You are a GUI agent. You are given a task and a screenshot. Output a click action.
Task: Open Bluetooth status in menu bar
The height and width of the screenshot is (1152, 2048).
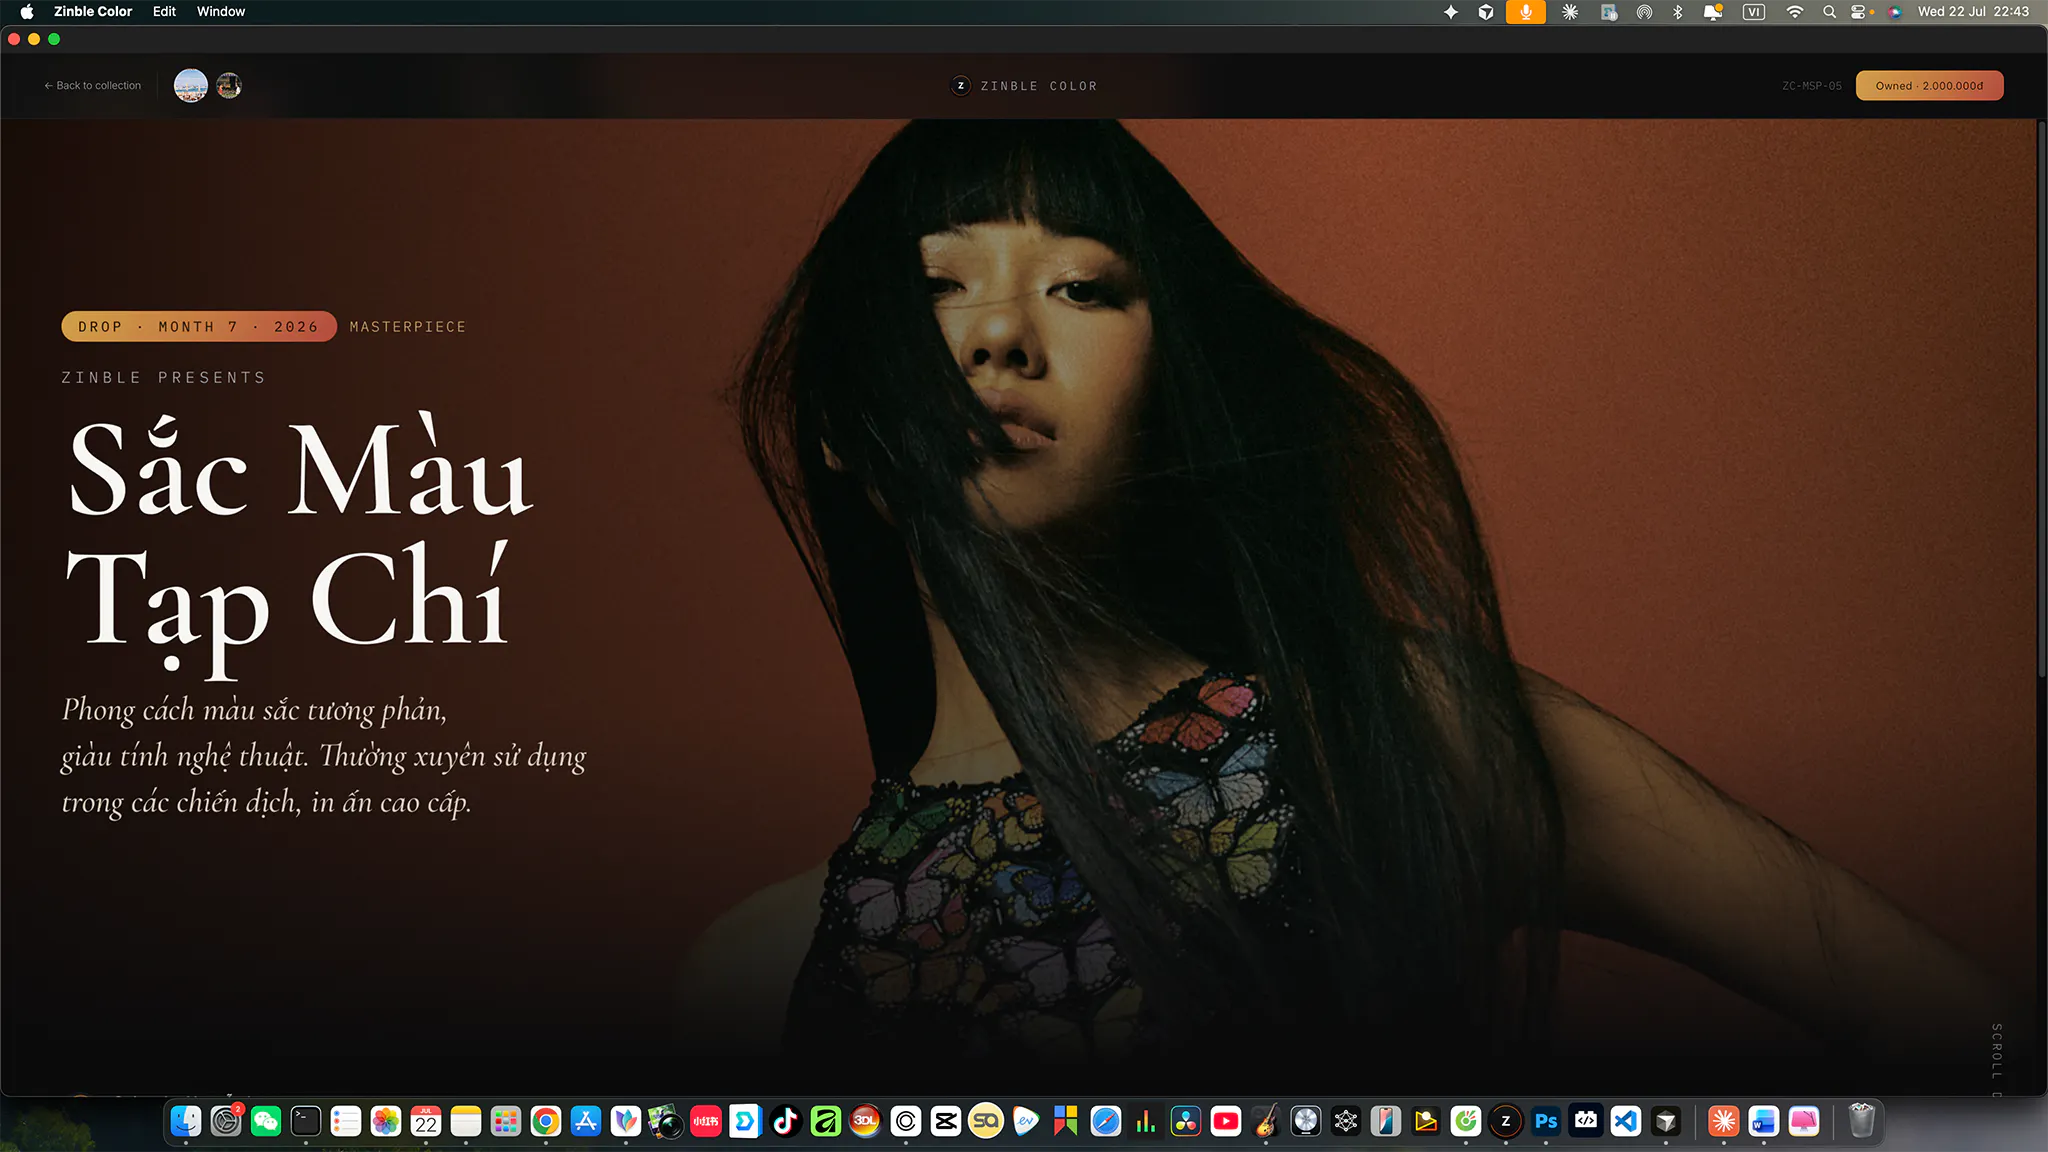(x=1678, y=12)
